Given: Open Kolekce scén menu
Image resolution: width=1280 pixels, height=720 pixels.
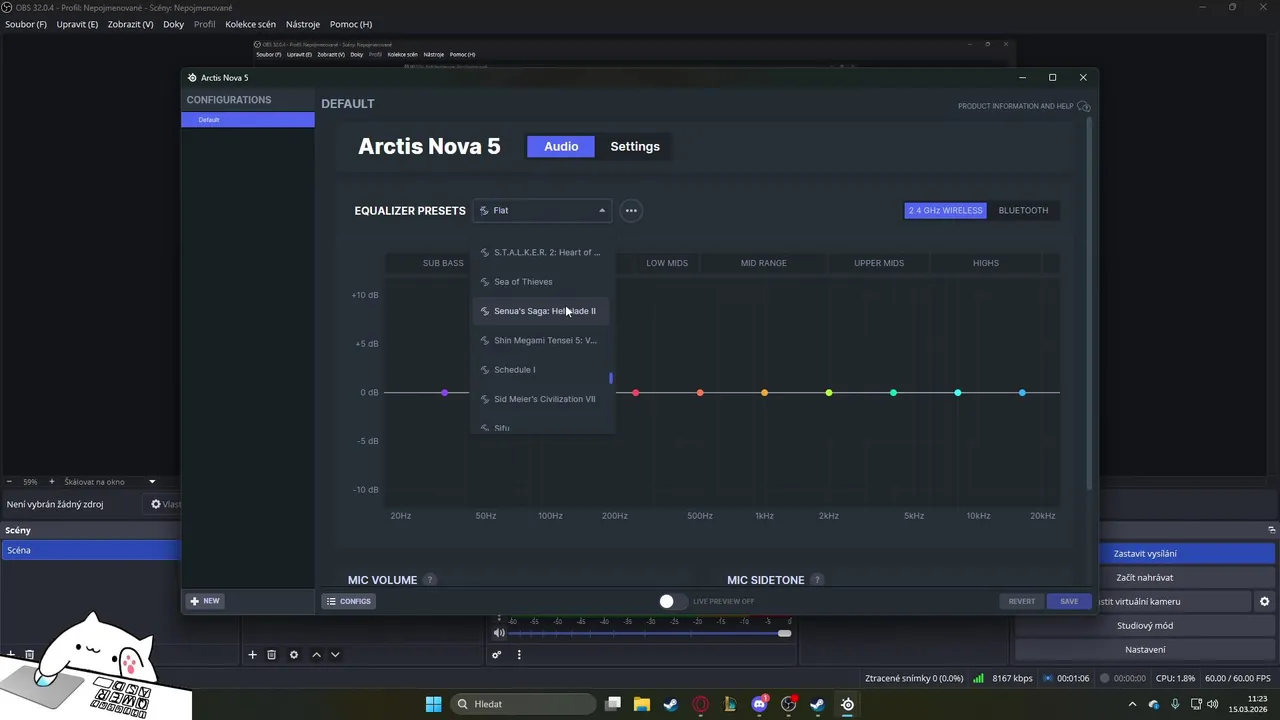Looking at the screenshot, I should pyautogui.click(x=250, y=24).
